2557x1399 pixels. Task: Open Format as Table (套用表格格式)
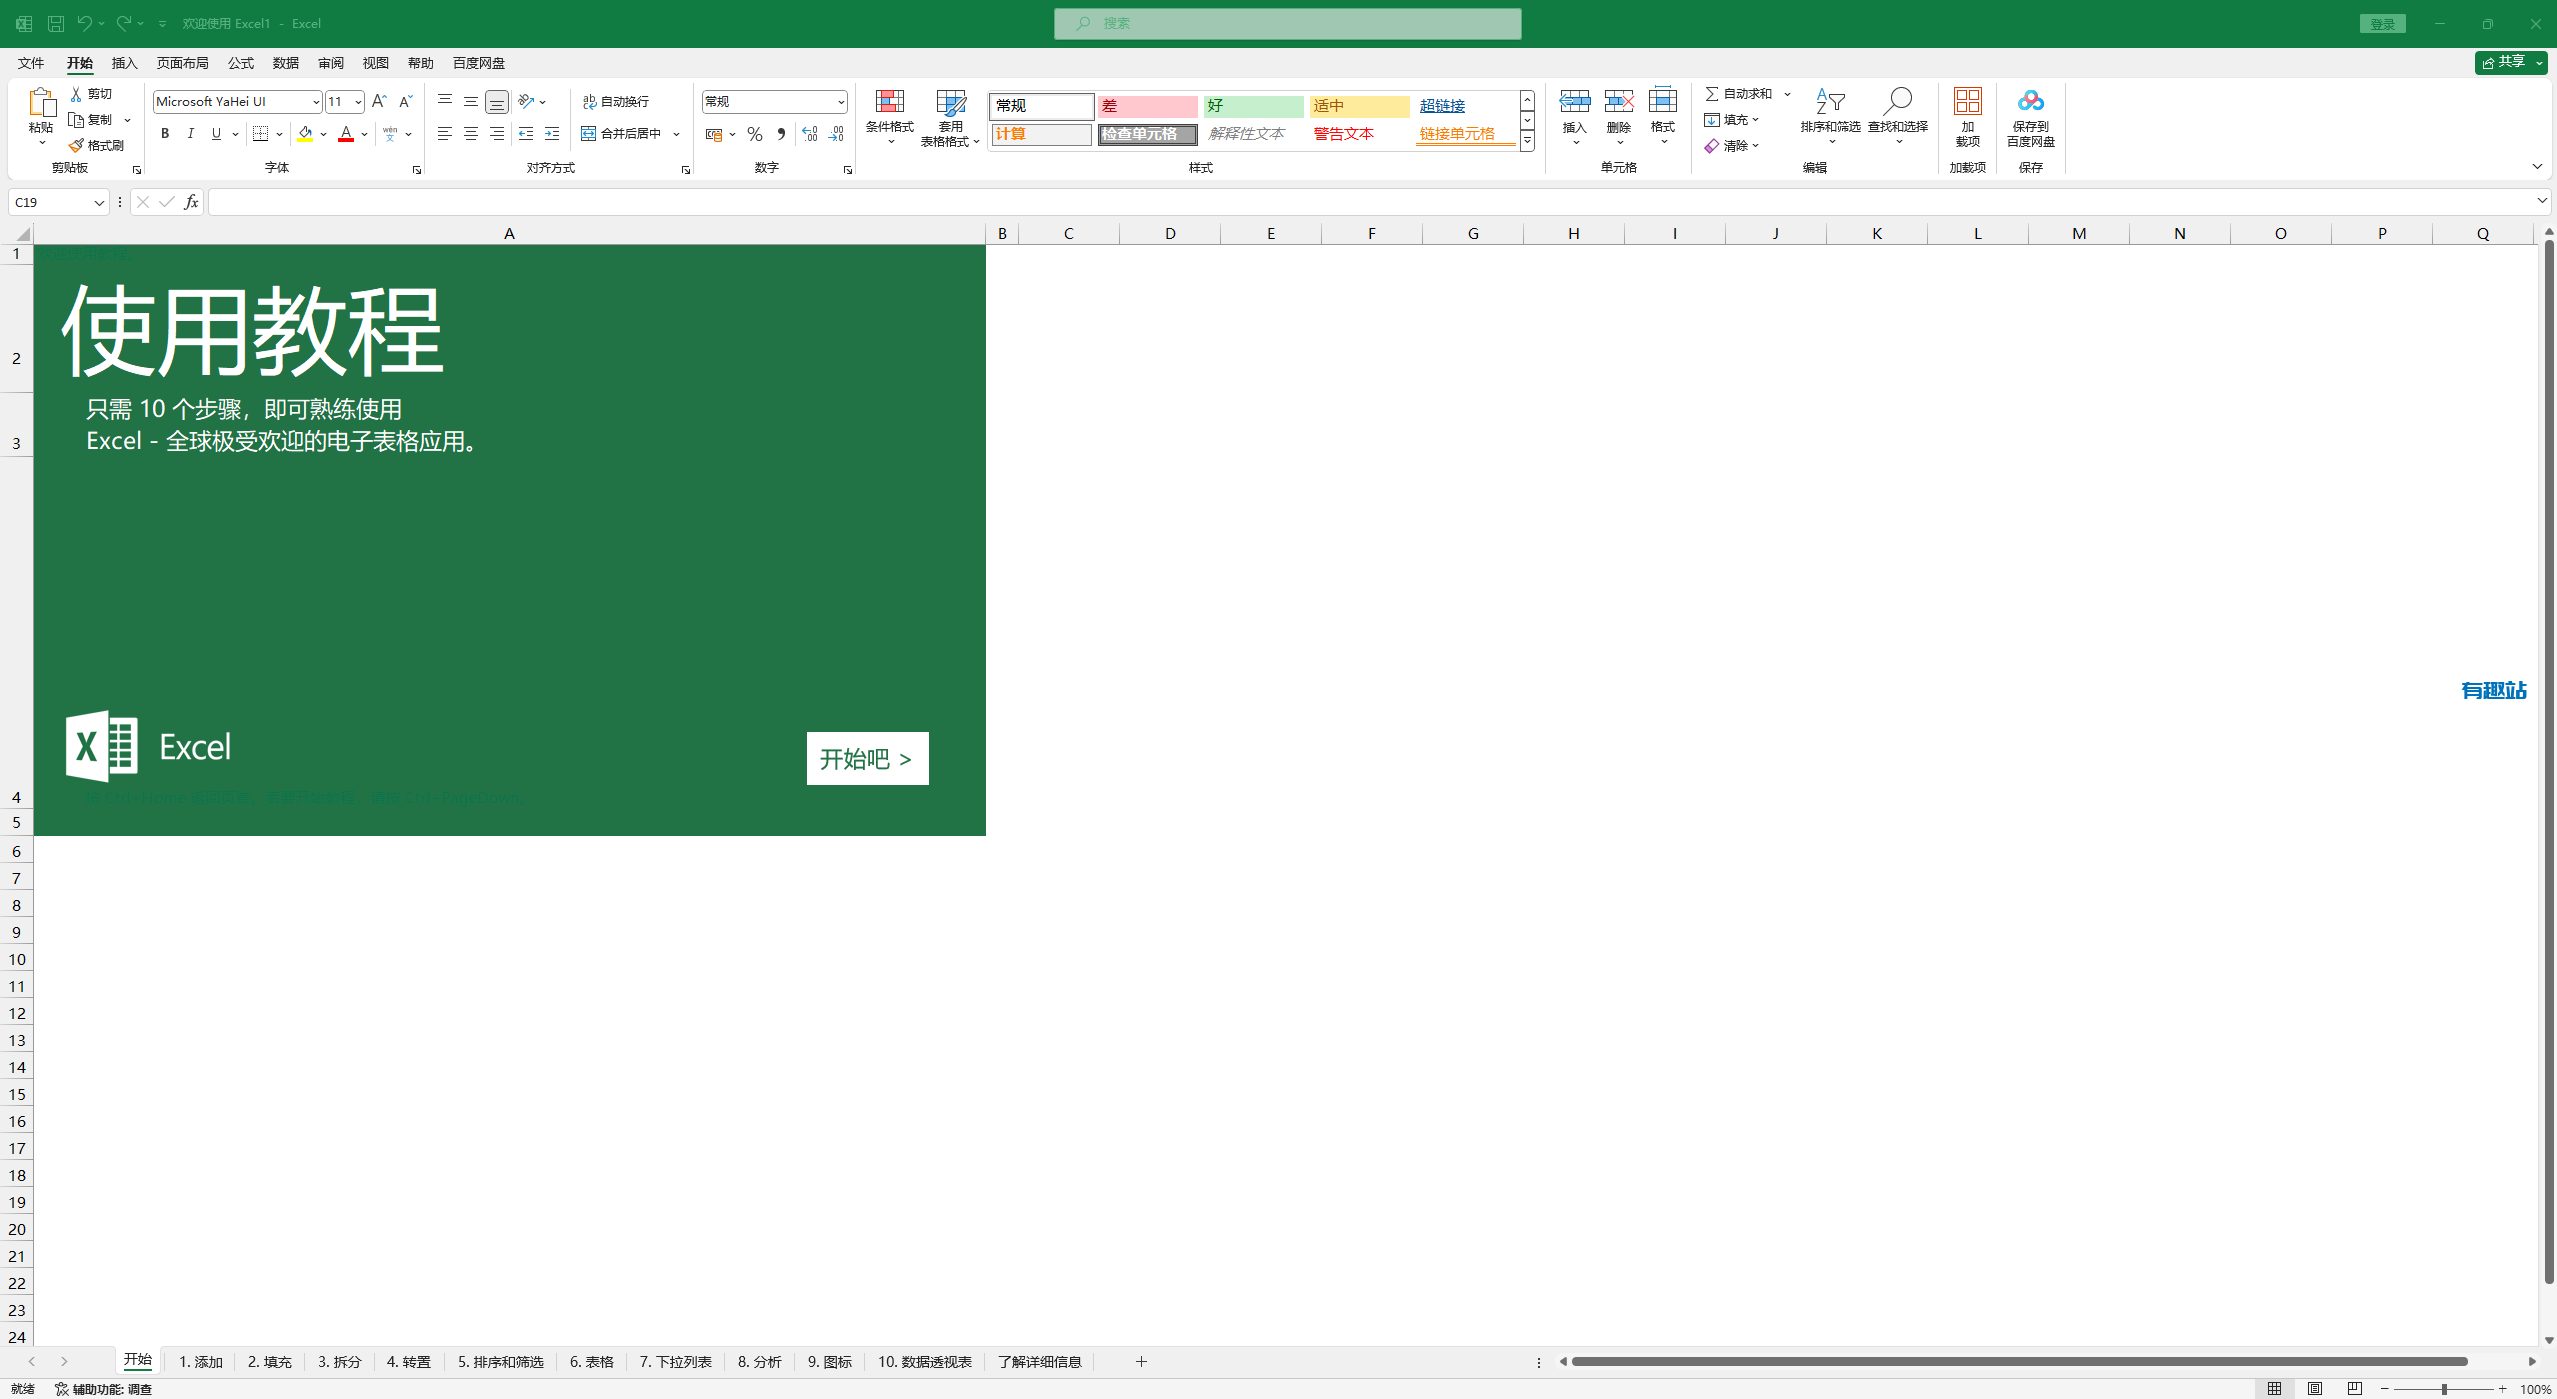tap(950, 117)
